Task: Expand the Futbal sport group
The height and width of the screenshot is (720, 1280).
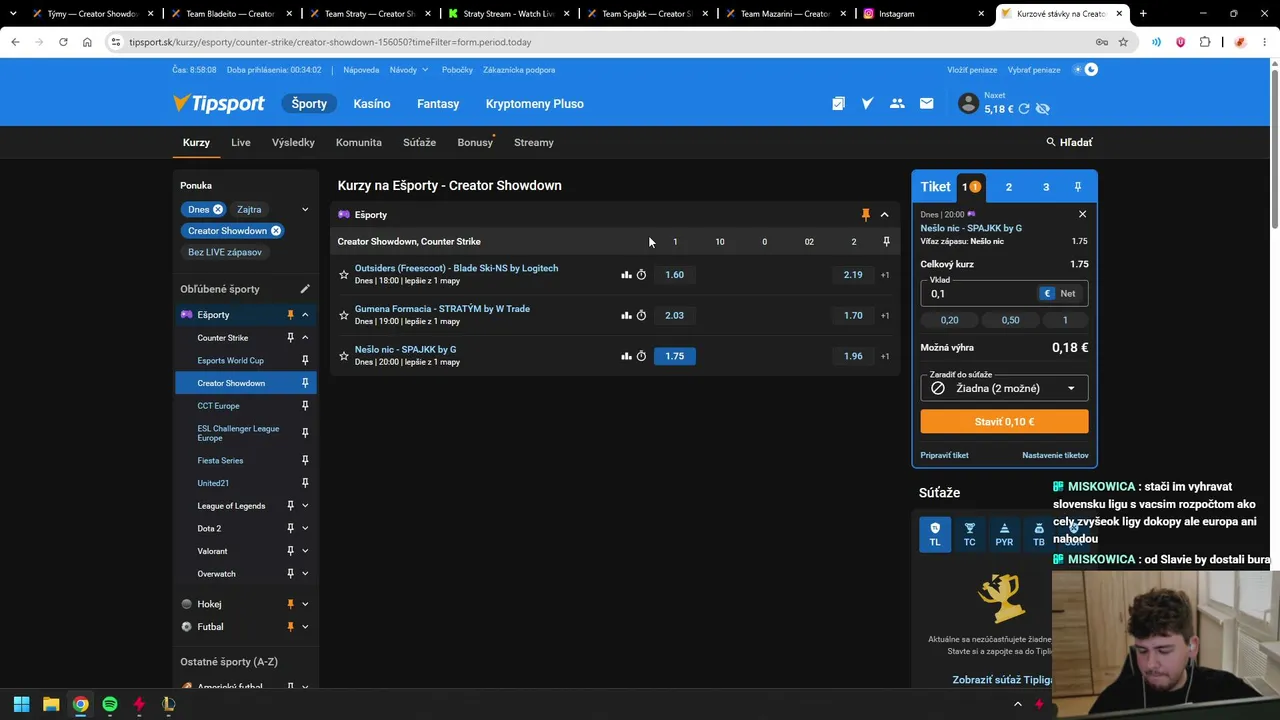Action: (x=305, y=627)
